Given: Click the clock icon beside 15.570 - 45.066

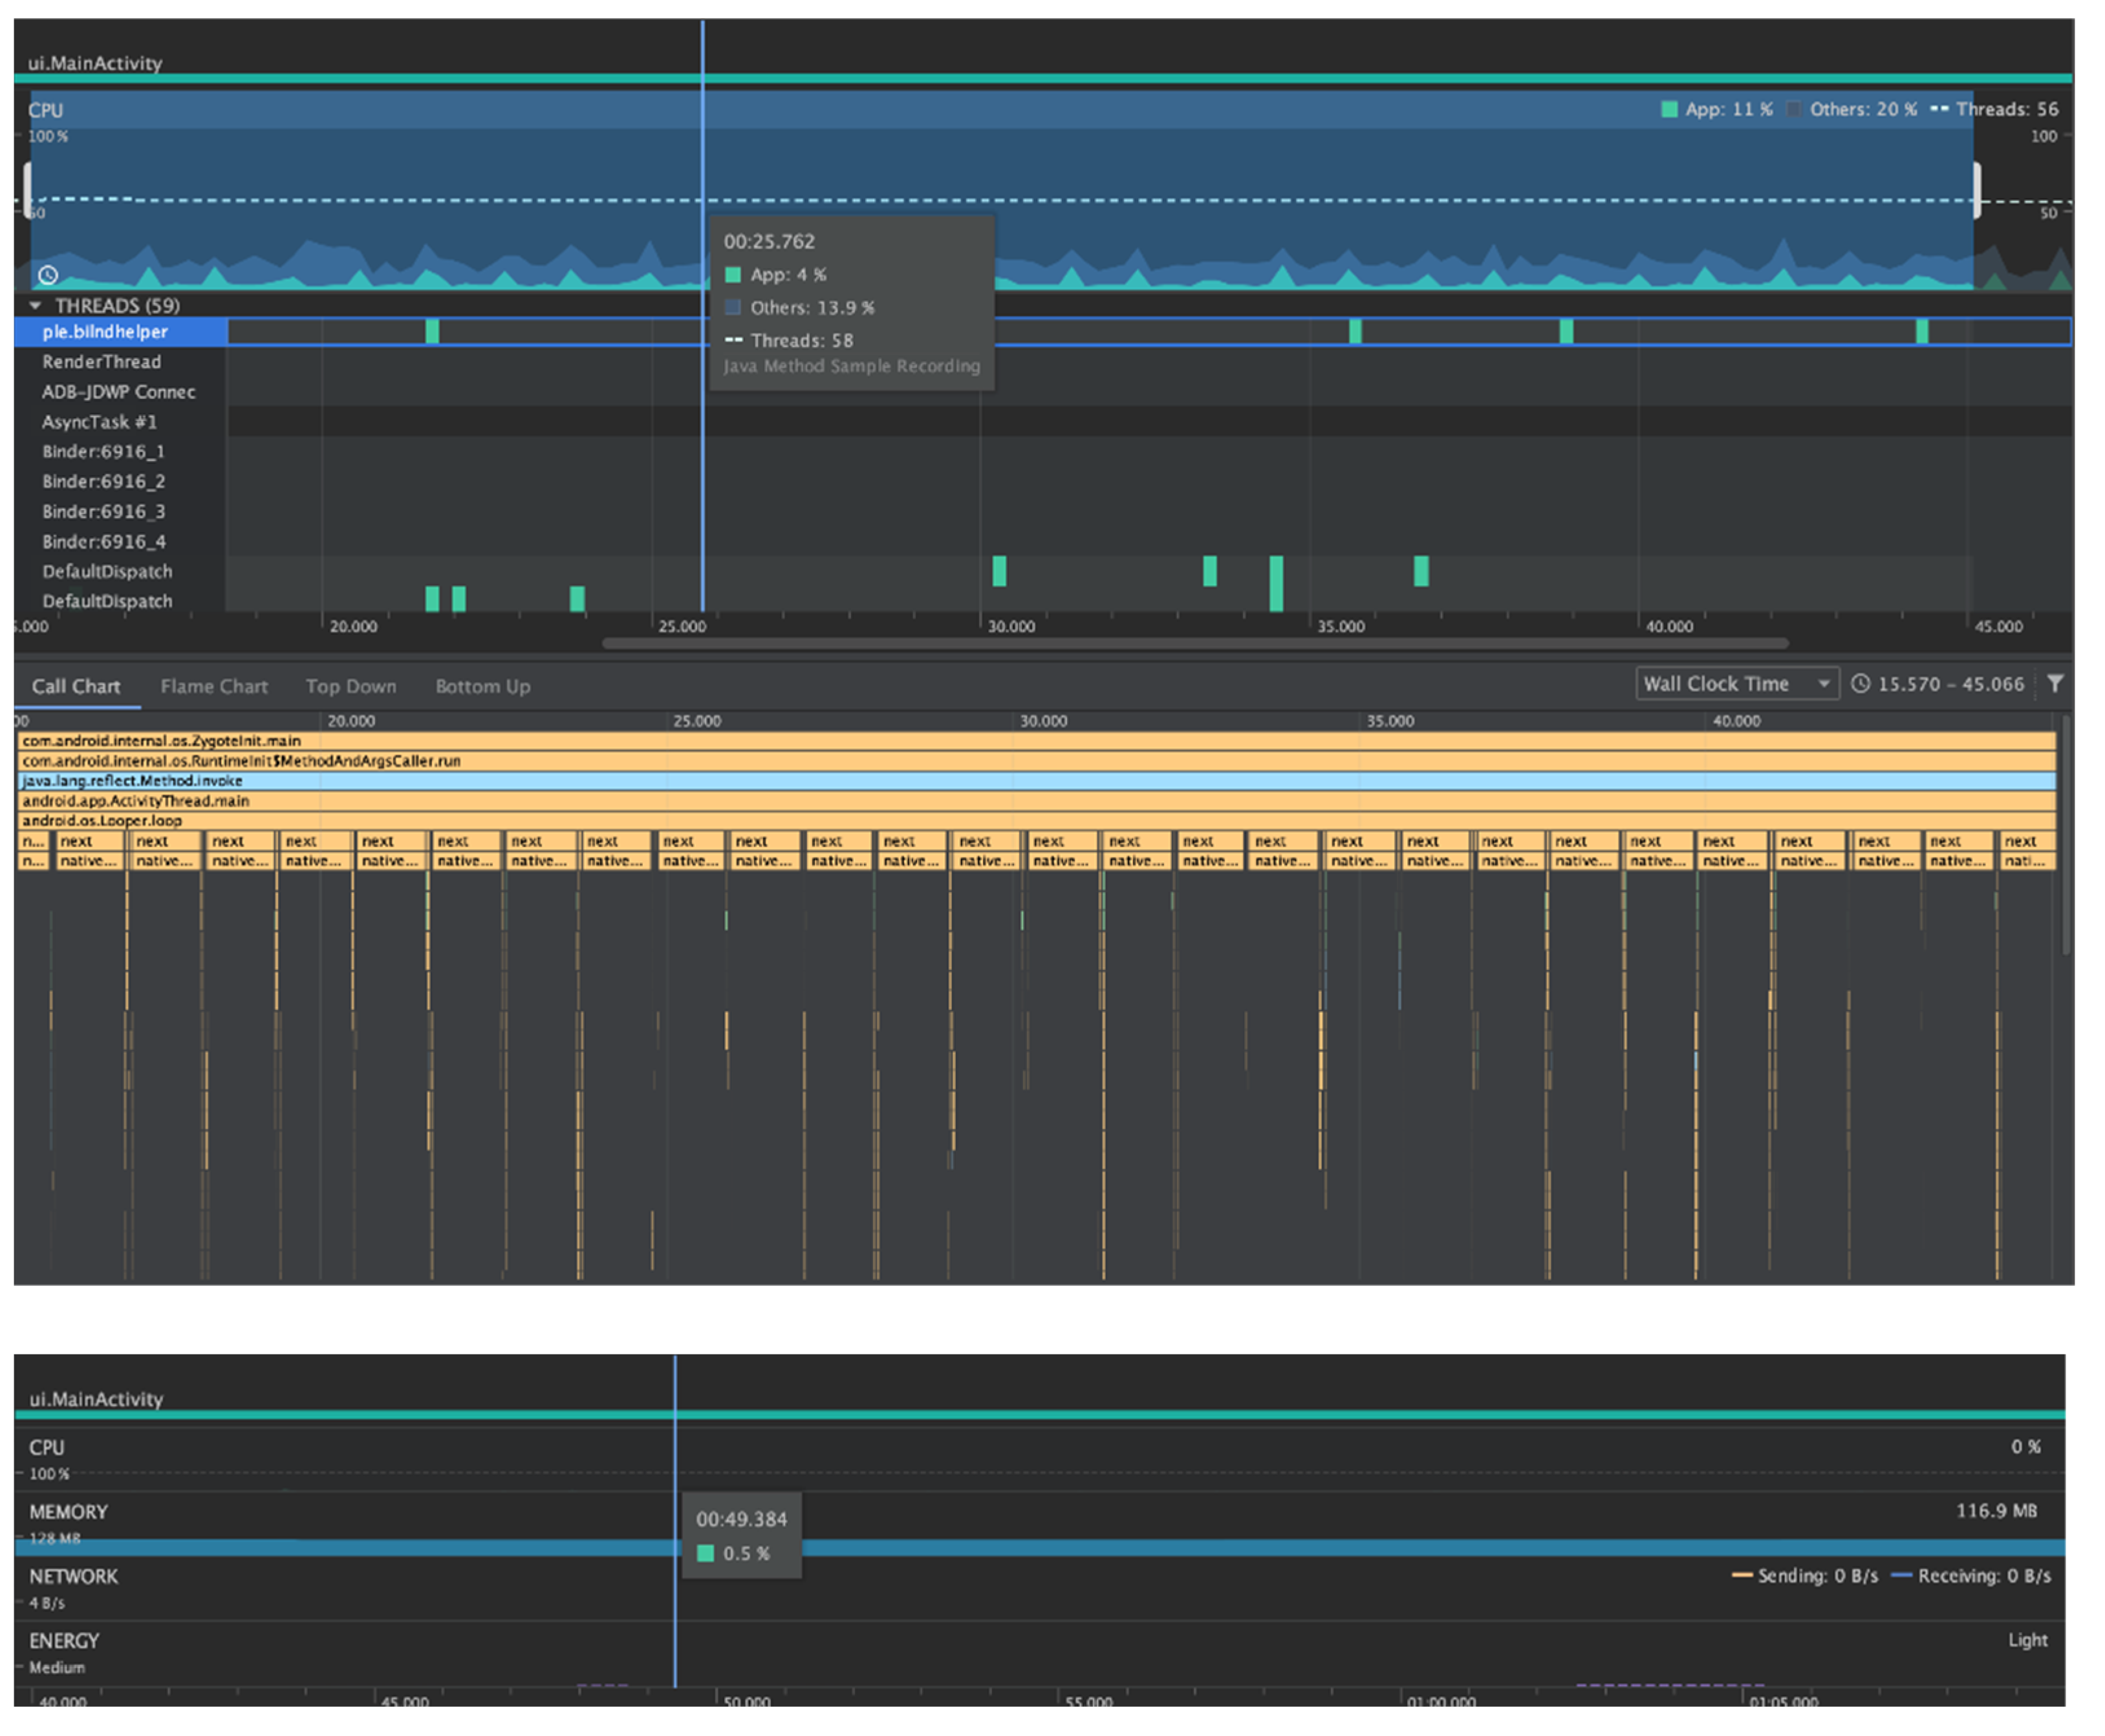Looking at the screenshot, I should point(1860,684).
